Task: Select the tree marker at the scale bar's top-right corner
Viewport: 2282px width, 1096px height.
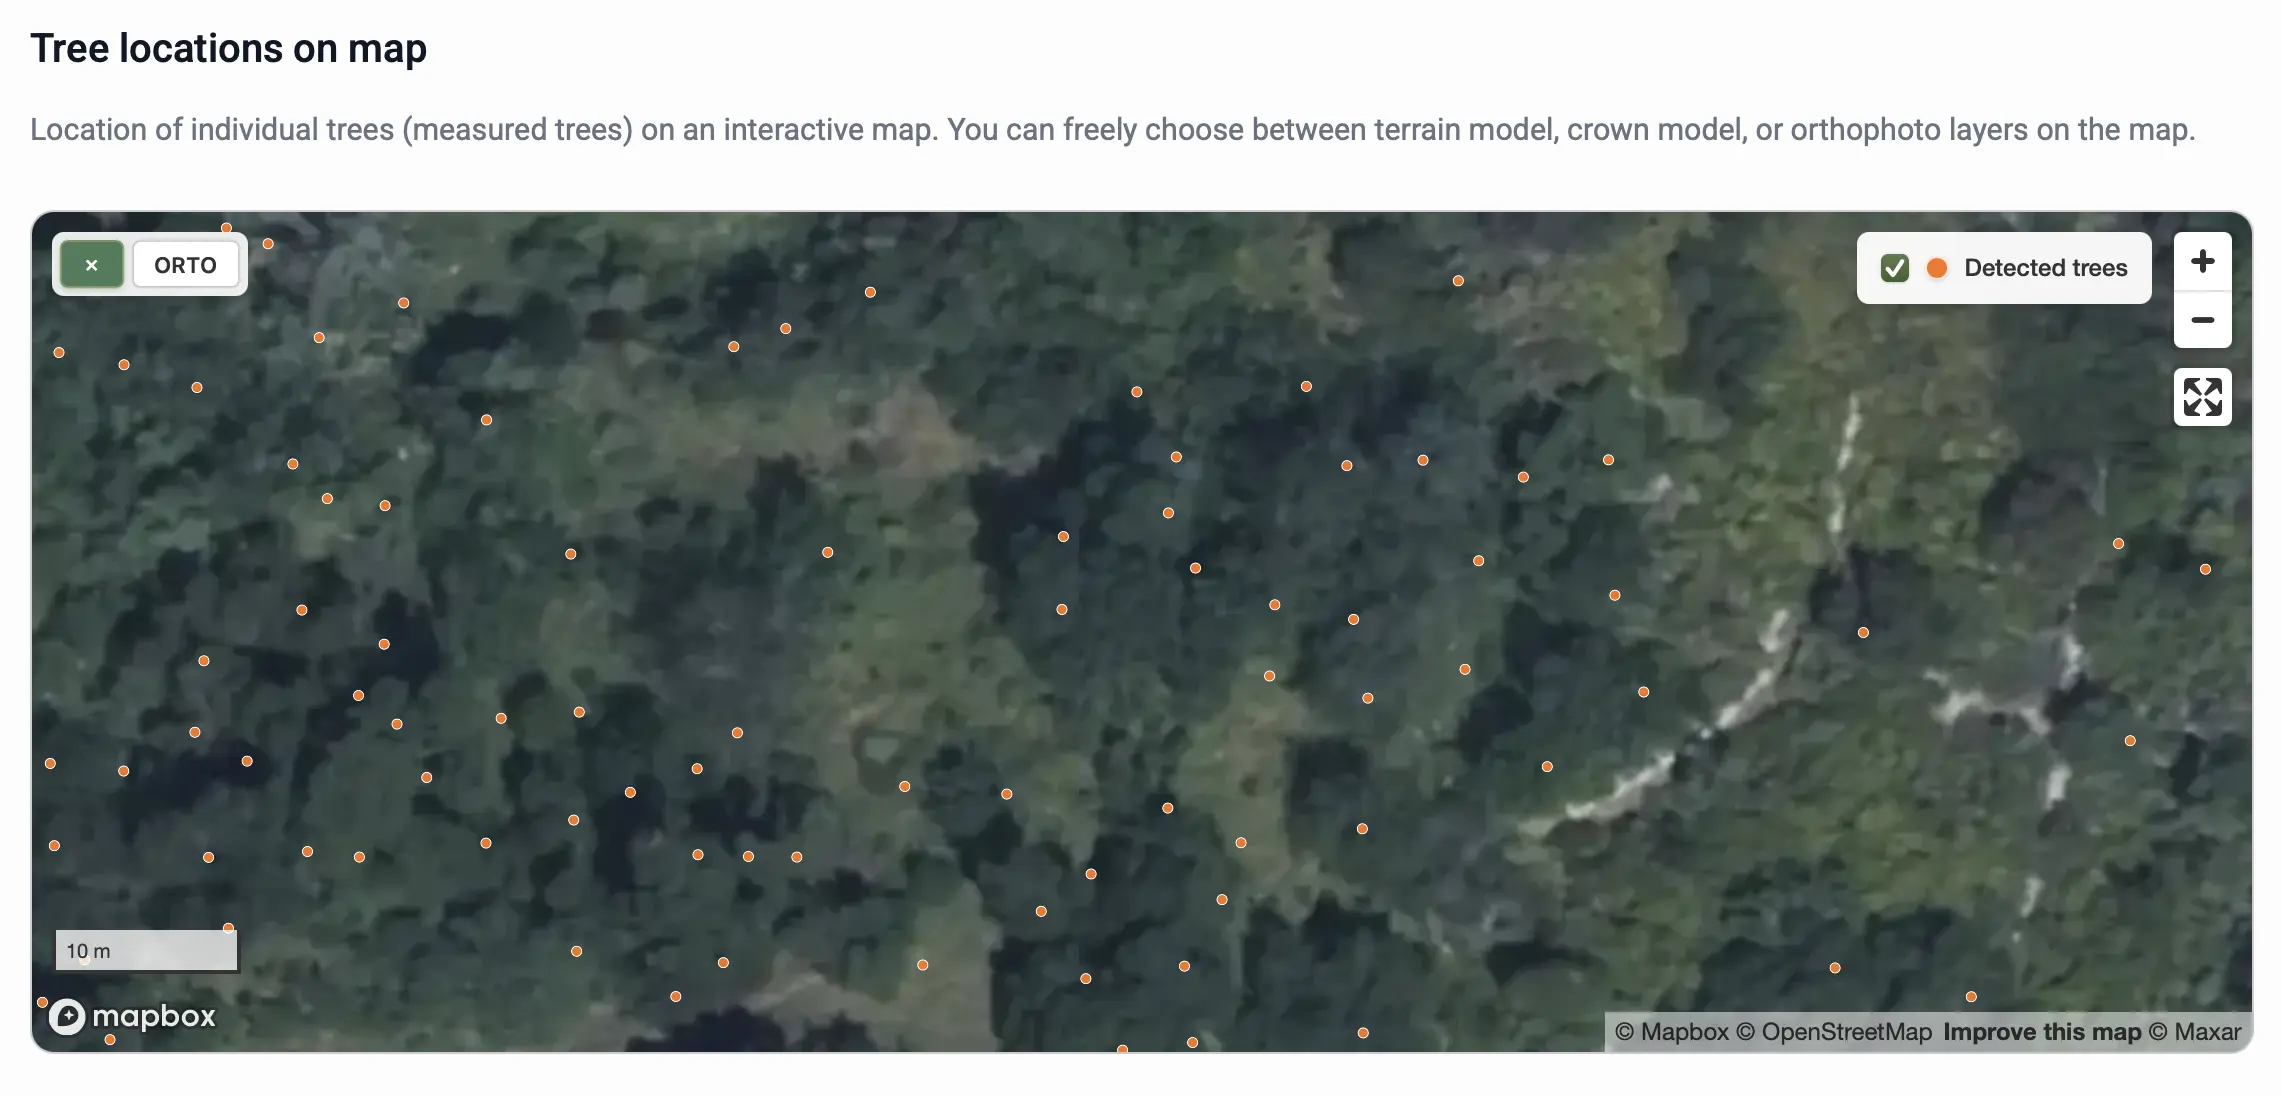Action: [228, 928]
